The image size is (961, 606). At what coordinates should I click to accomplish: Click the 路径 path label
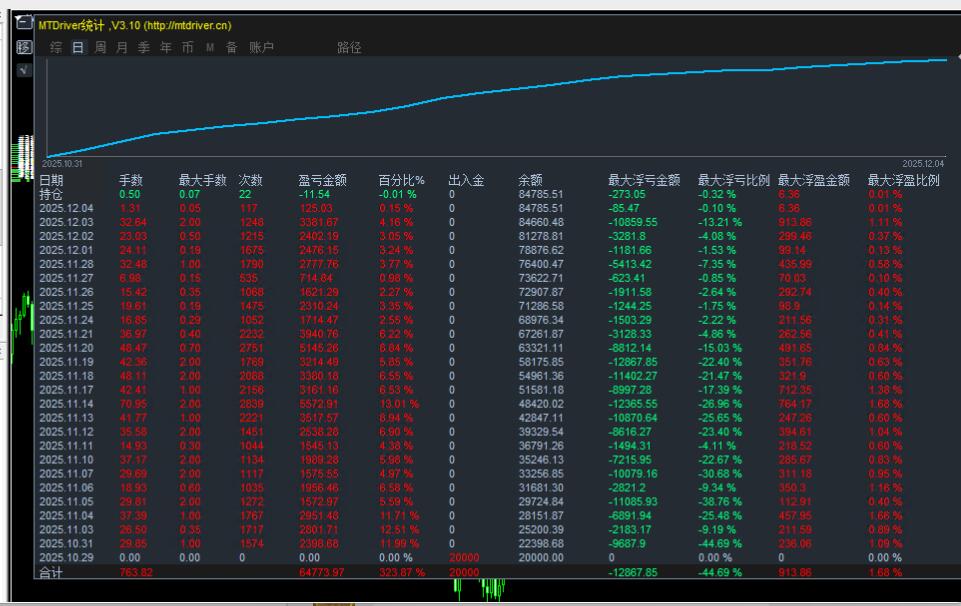tap(349, 48)
